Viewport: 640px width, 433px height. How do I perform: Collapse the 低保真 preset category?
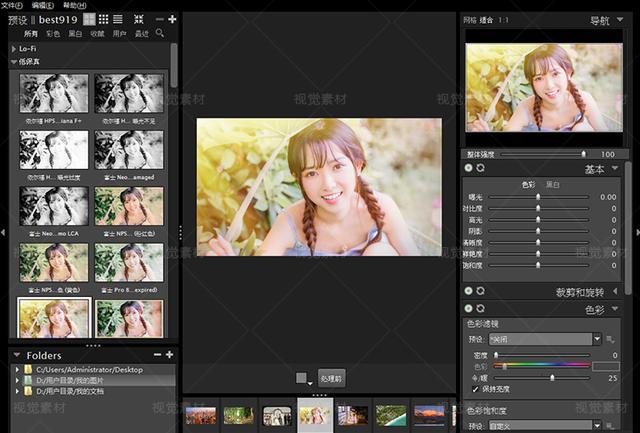point(14,62)
